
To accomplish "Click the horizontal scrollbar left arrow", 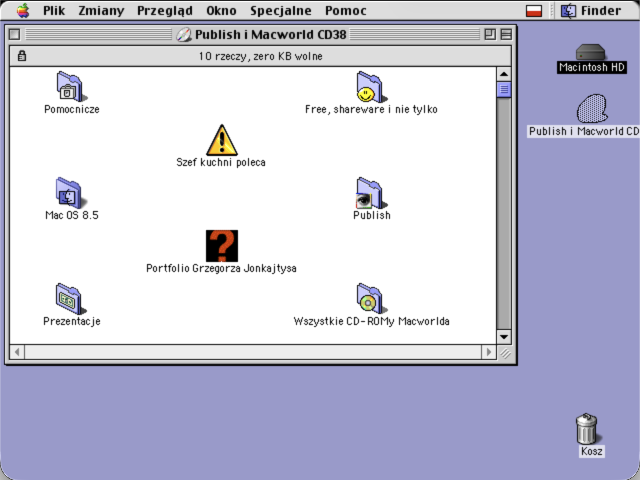I will coord(17,352).
